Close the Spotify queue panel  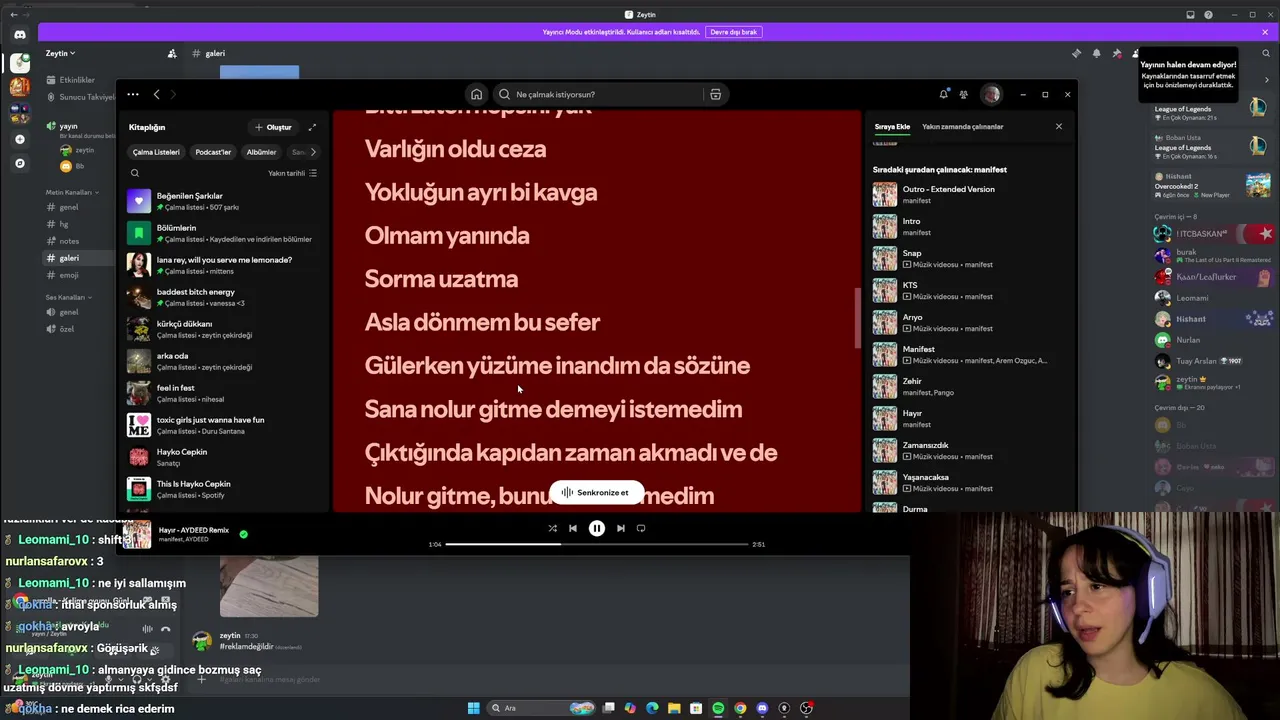tap(1059, 126)
